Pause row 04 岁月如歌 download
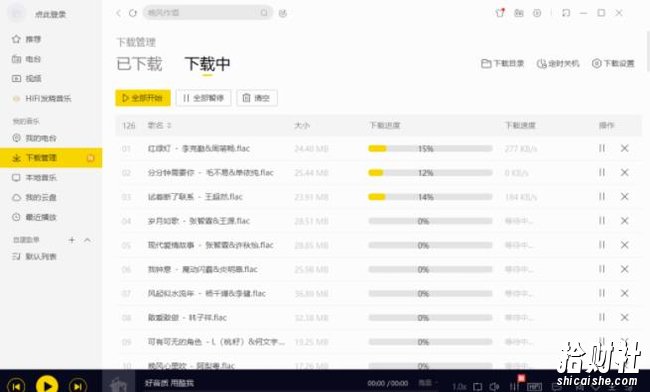Image resolution: width=650 pixels, height=392 pixels. tap(602, 221)
